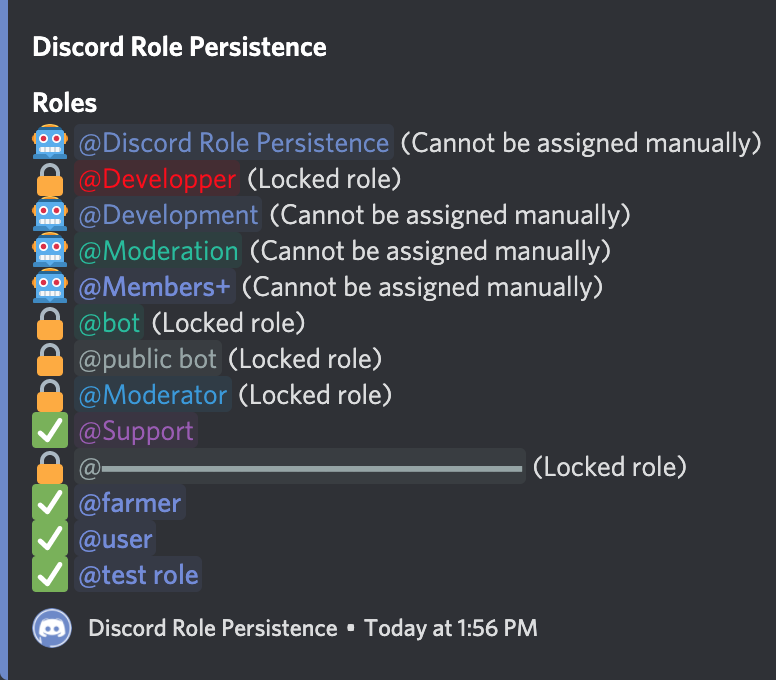Click the robot icon beside Development role

point(50,215)
